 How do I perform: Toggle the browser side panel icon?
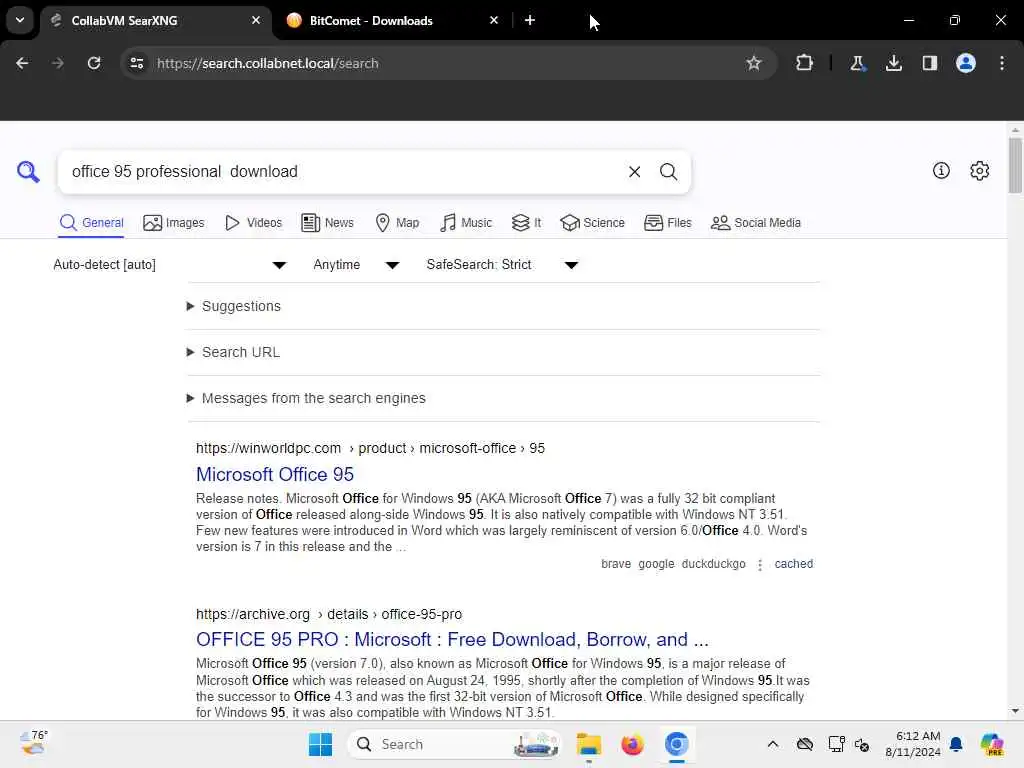coord(929,63)
